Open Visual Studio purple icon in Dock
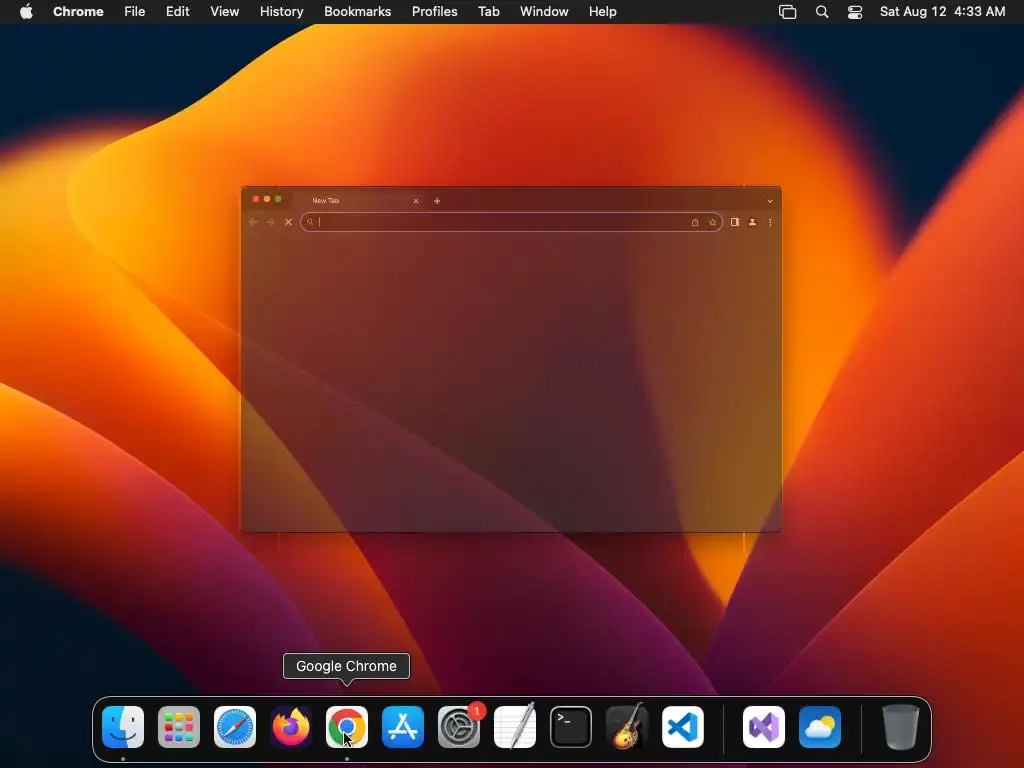 click(764, 727)
